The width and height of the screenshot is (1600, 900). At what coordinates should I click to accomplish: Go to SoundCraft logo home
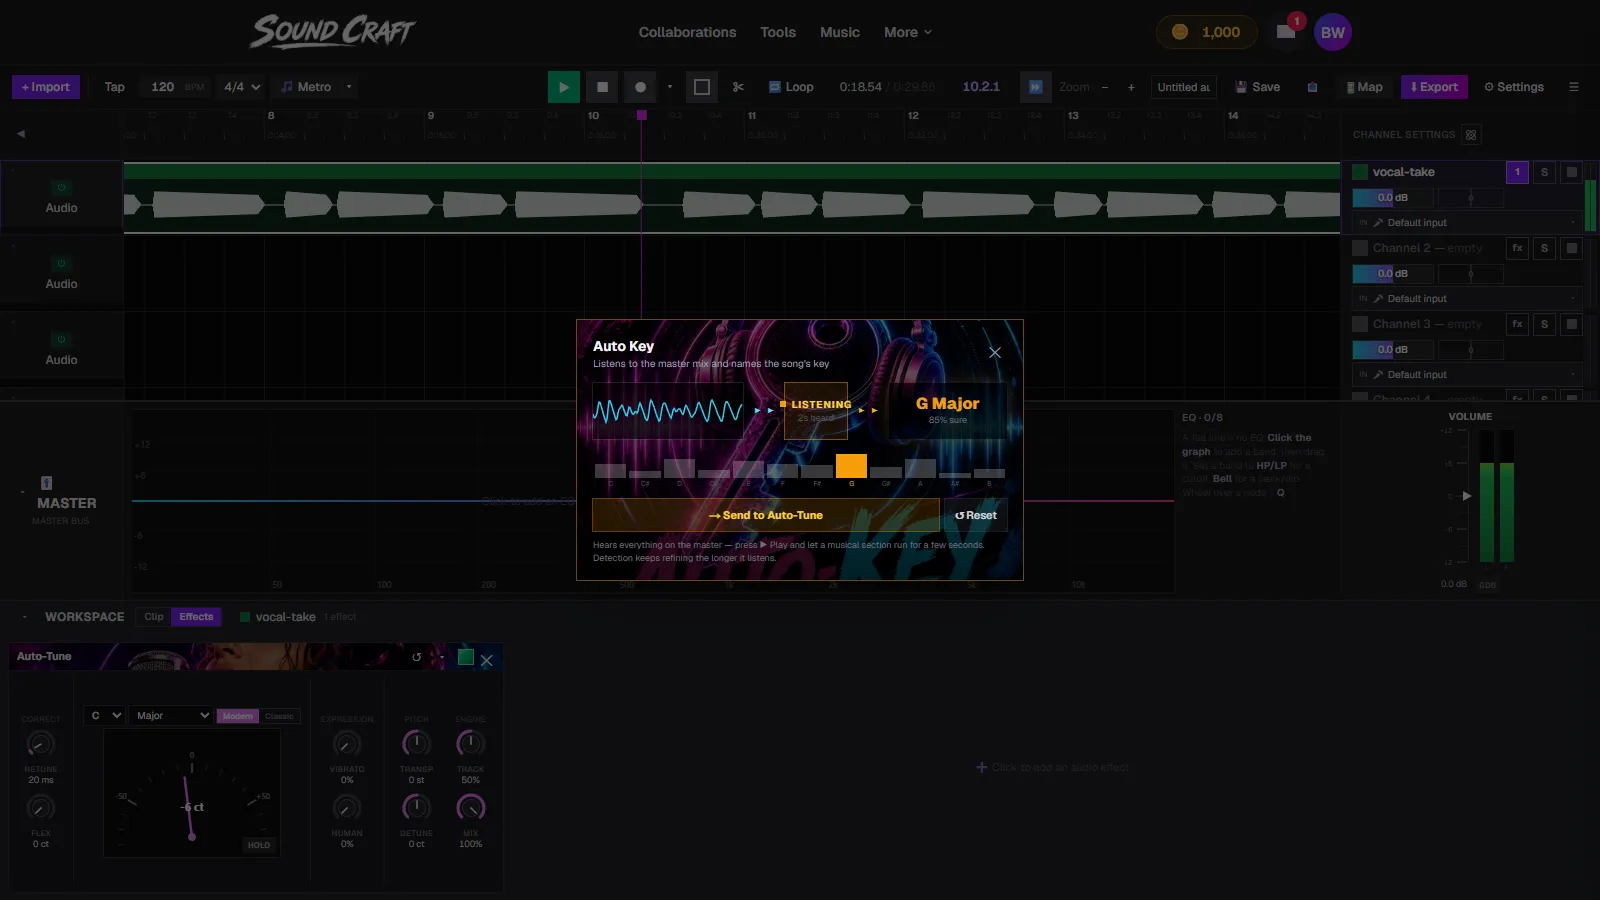[x=333, y=32]
